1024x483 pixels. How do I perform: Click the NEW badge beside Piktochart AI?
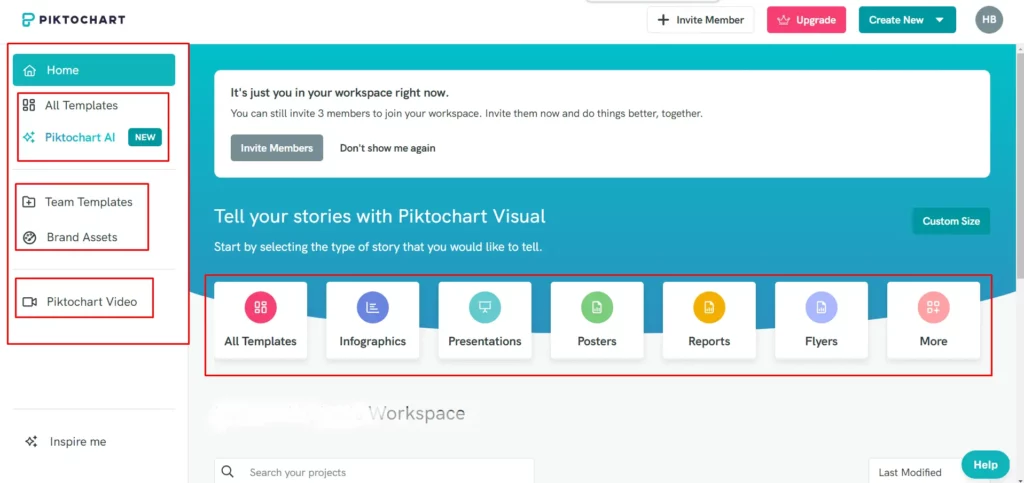click(145, 137)
